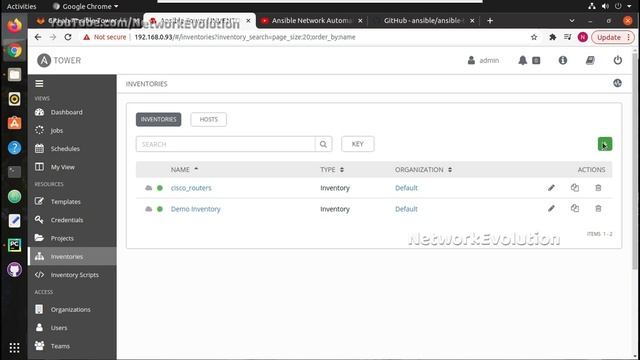This screenshot has height=360, width=640.
Task: Click cisco_routers cloud sync status icon
Action: point(149,188)
